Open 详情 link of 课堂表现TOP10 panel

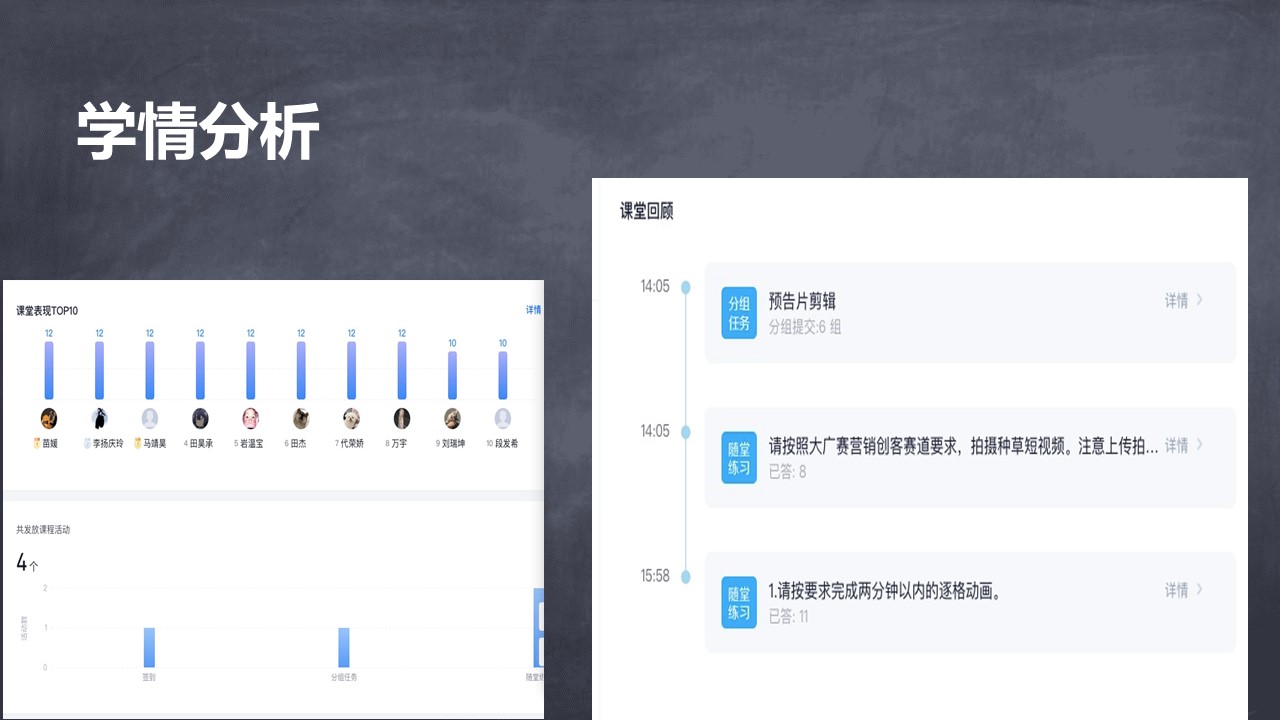pos(534,310)
